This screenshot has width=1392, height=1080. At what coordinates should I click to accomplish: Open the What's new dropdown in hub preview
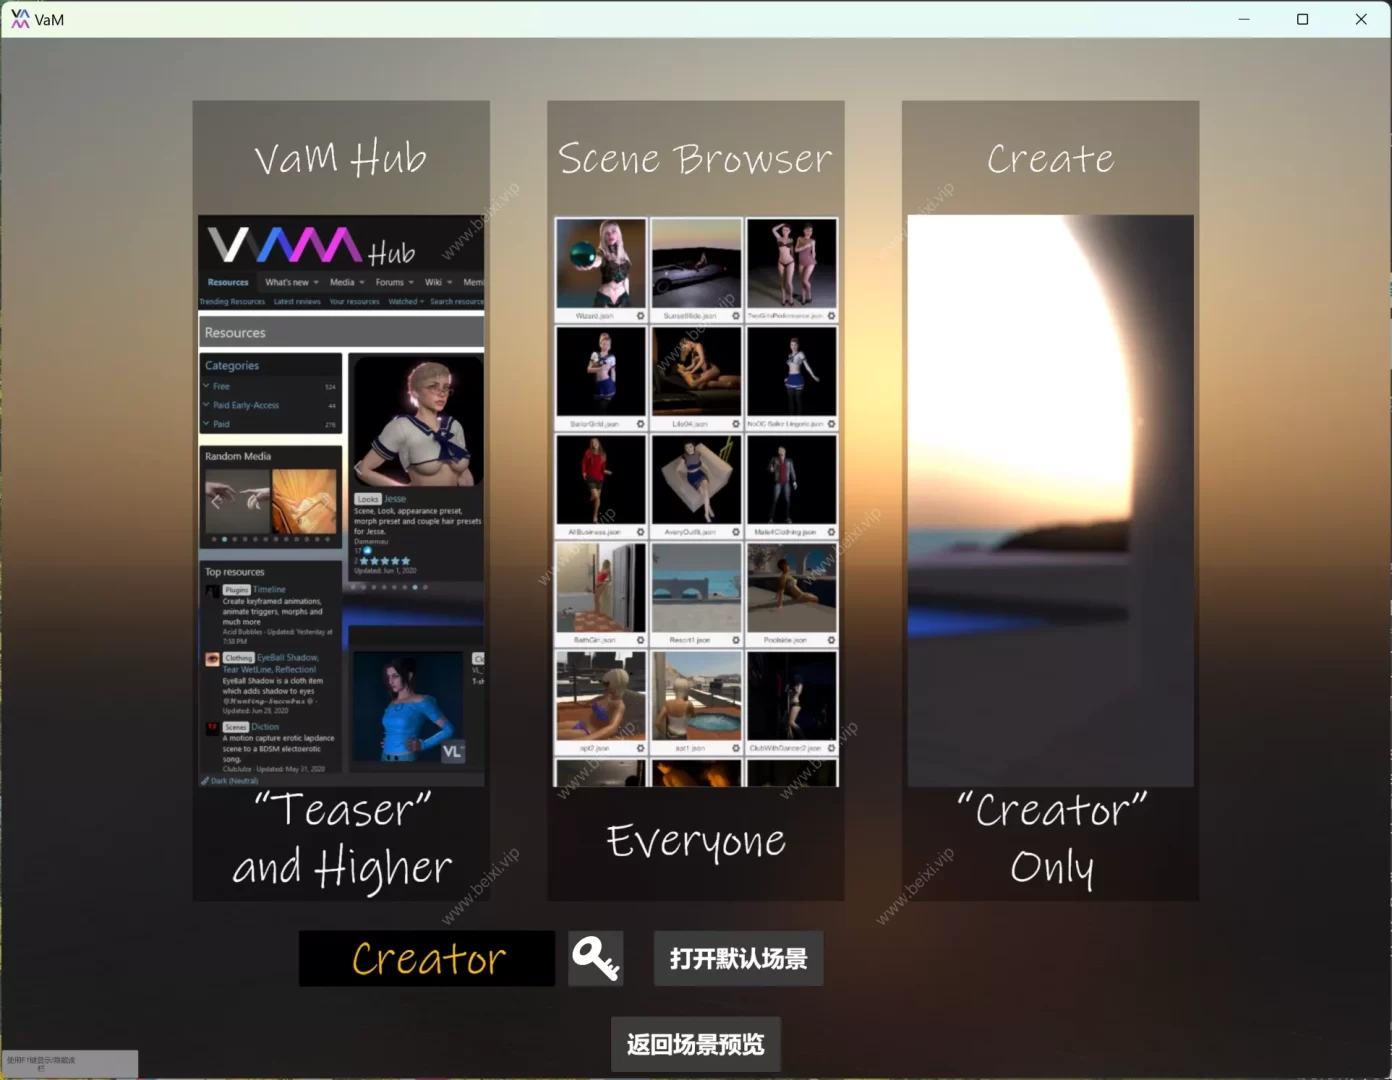[x=292, y=282]
